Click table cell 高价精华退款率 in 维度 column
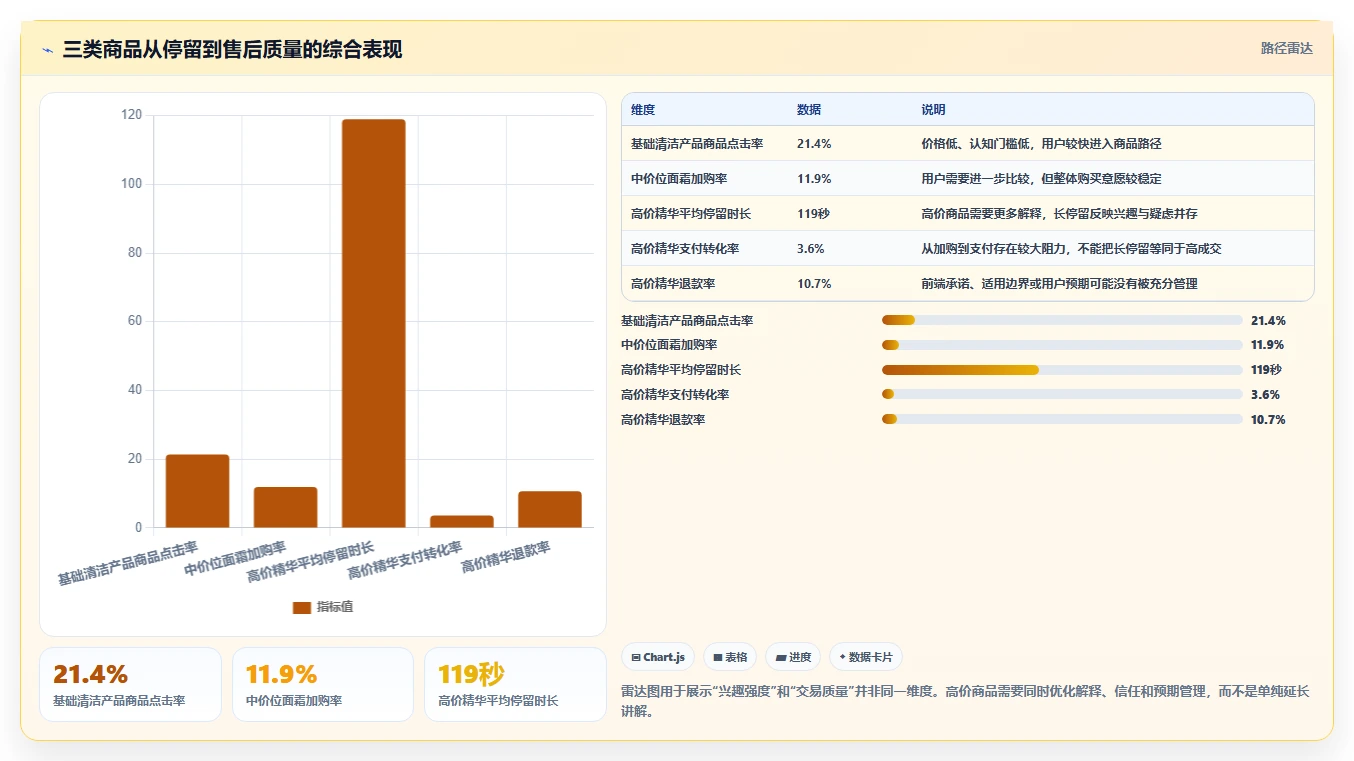The height and width of the screenshot is (761, 1354). pyautogui.click(x=673, y=284)
